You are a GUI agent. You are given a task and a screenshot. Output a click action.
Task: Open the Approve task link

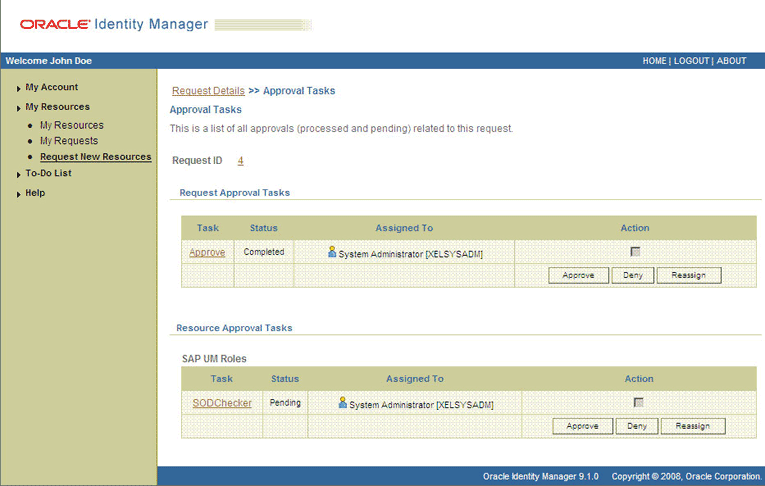coord(207,252)
